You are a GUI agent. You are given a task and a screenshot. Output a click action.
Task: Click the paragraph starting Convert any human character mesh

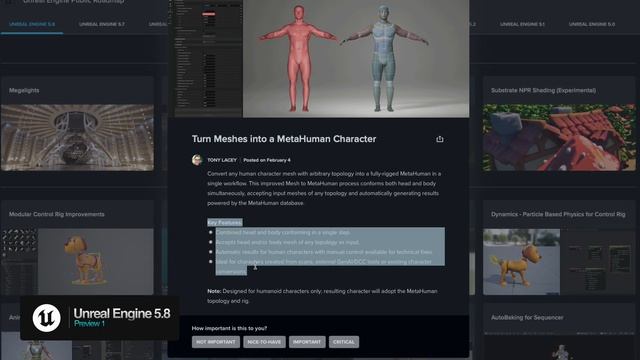pyautogui.click(x=324, y=188)
